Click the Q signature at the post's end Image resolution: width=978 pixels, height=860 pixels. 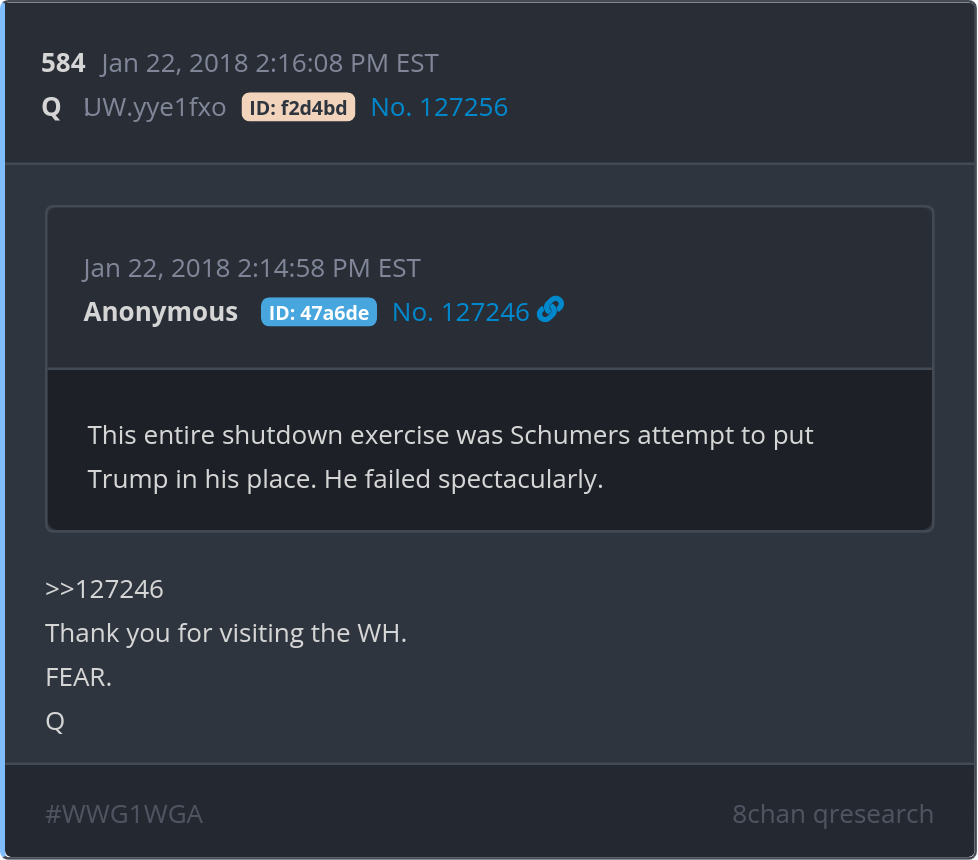(x=55, y=721)
